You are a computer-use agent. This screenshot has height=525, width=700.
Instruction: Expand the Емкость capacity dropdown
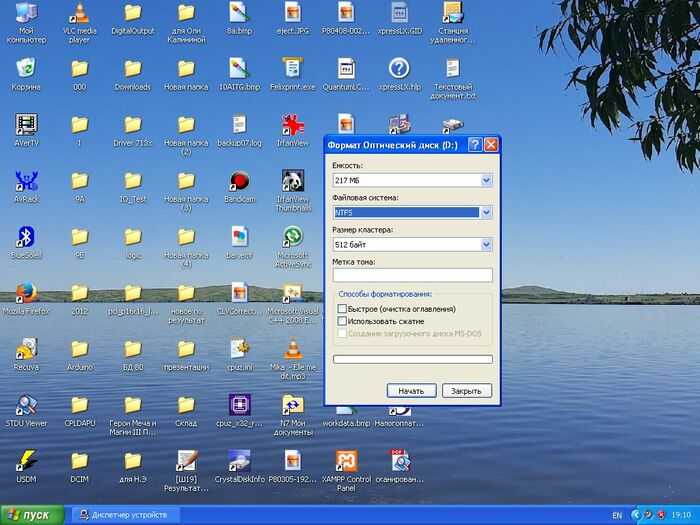[x=486, y=180]
